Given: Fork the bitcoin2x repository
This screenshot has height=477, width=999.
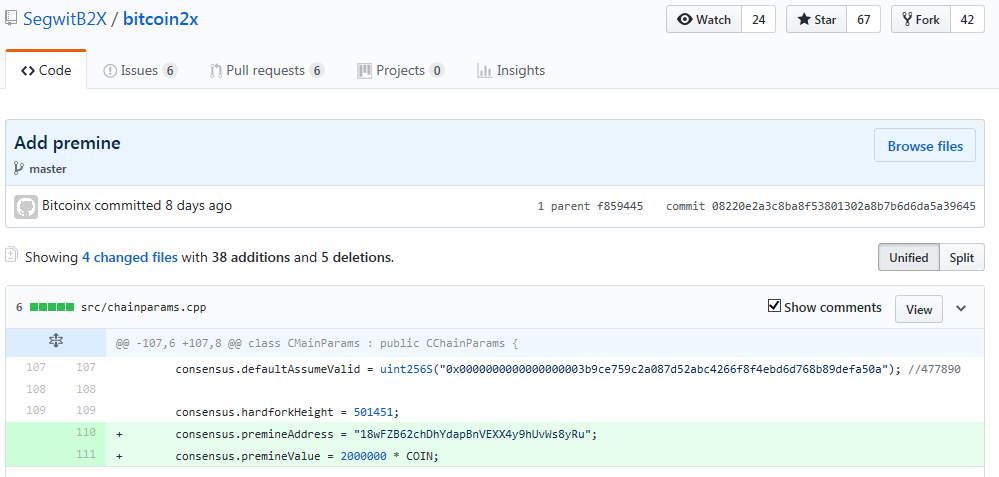Looking at the screenshot, I should coord(921,19).
